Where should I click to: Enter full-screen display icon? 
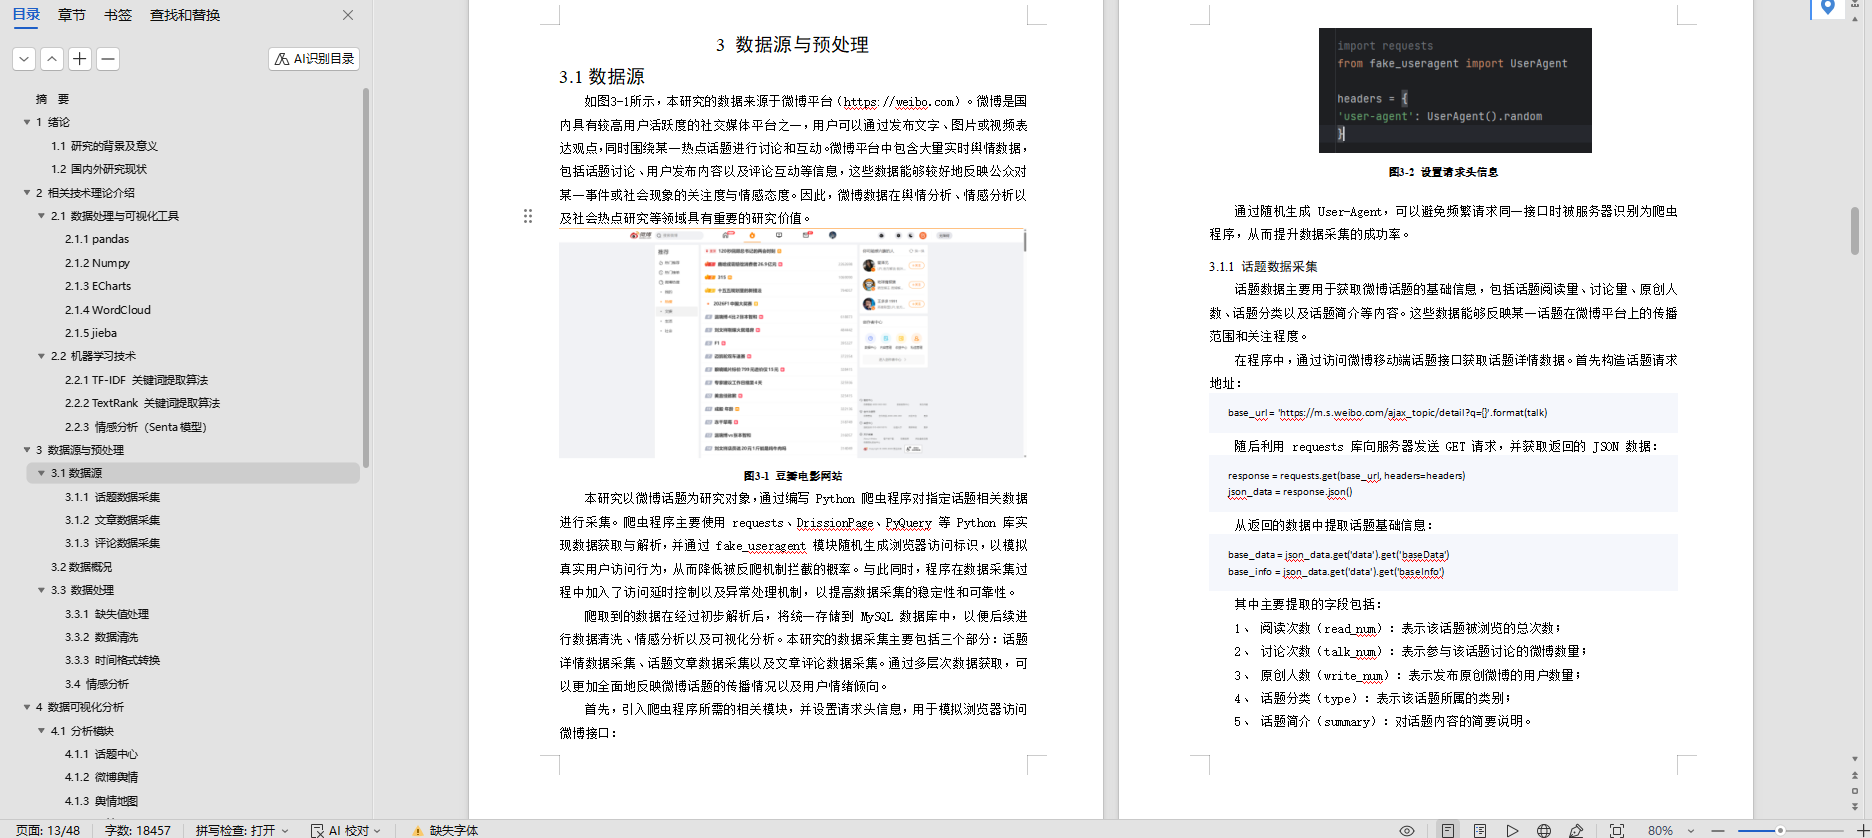(x=1617, y=830)
